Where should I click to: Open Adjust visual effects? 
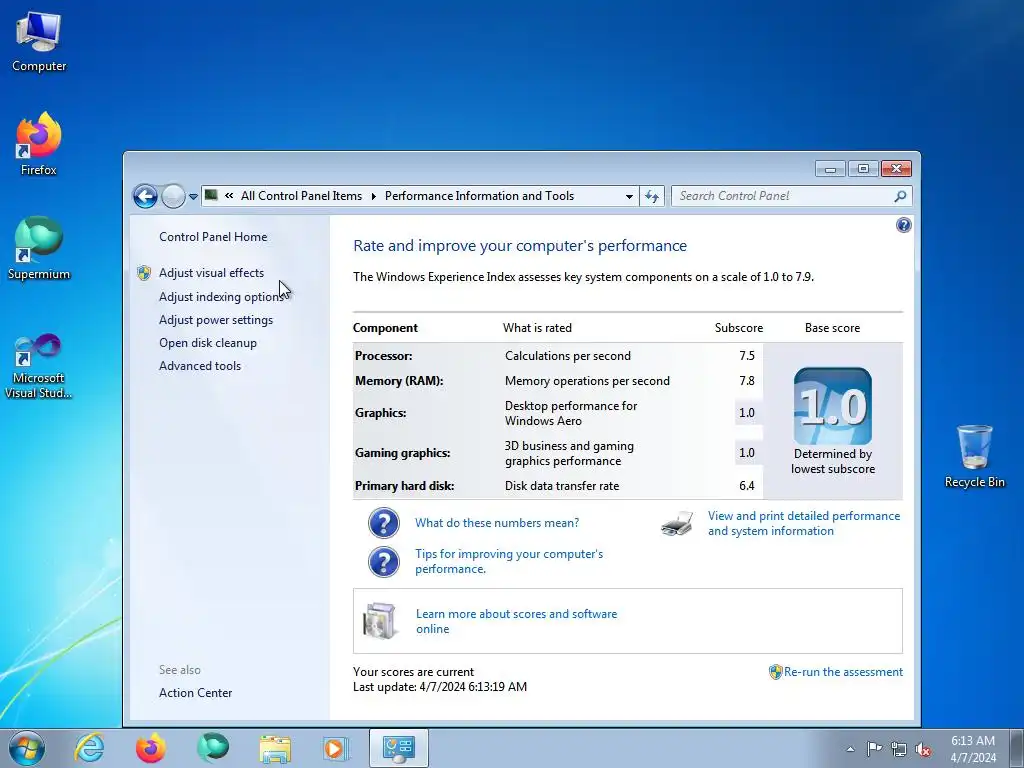tap(212, 273)
